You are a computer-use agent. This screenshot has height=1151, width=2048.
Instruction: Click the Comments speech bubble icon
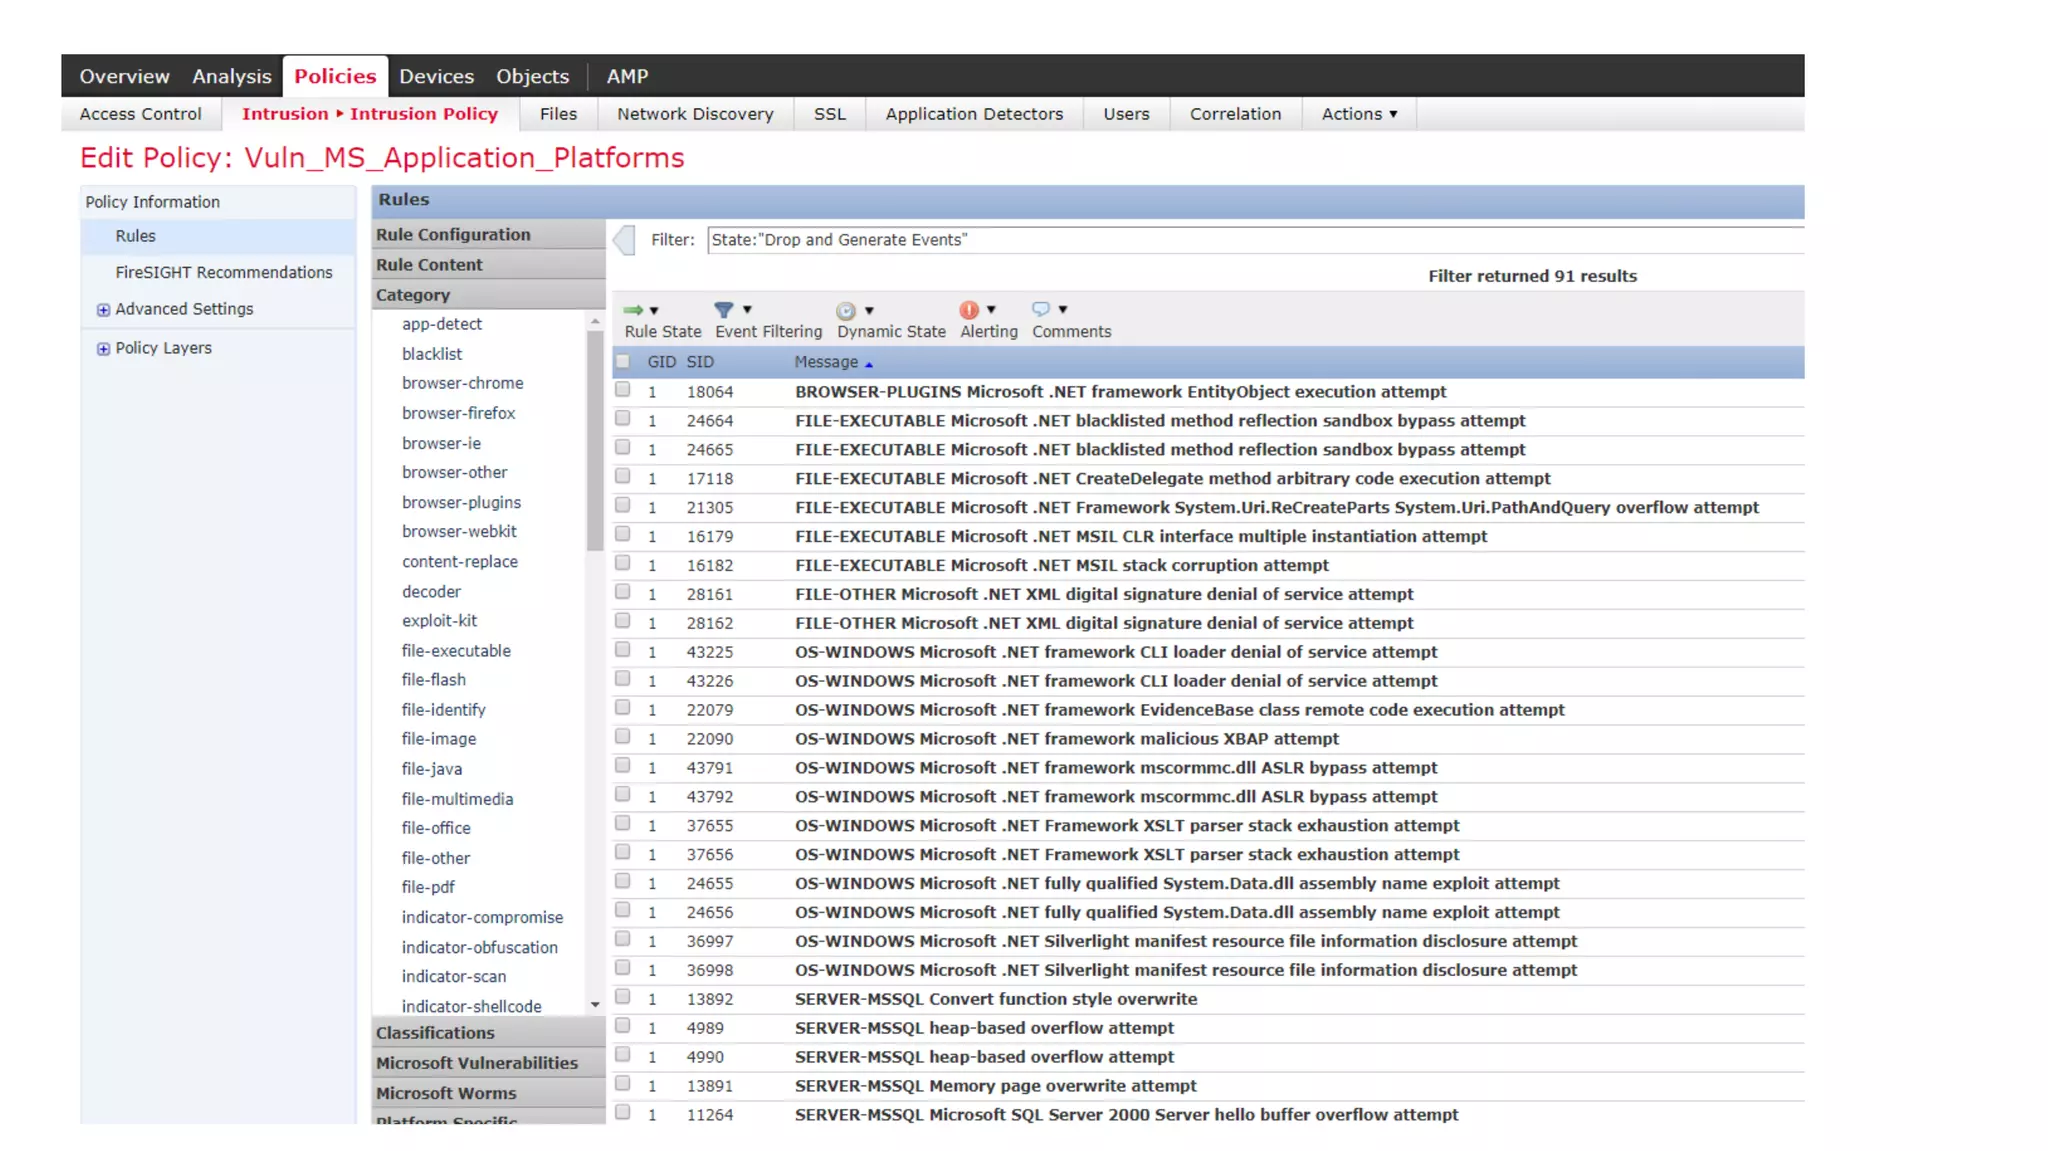click(x=1041, y=309)
